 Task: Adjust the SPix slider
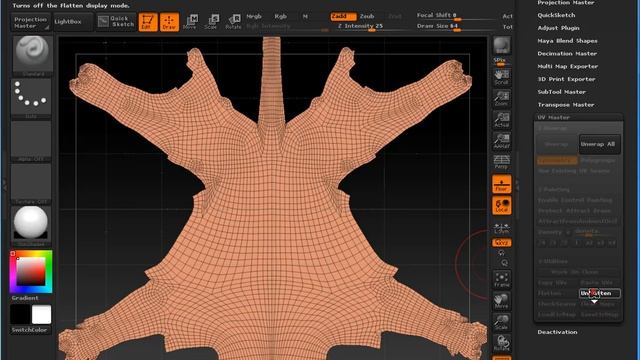[502, 61]
